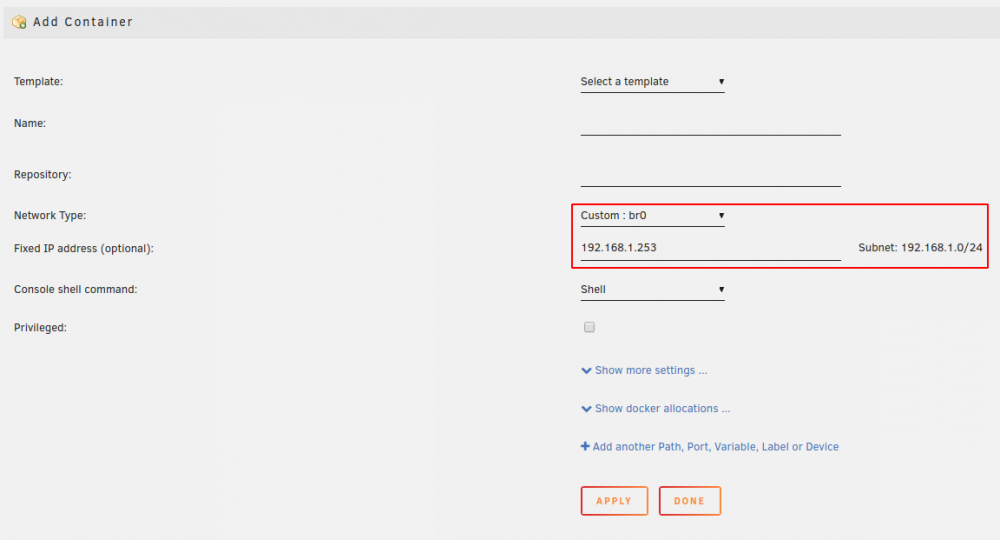Image resolution: width=1000 pixels, height=540 pixels.
Task: Click the Fixed IP address (optional) label
Action: click(x=84, y=249)
